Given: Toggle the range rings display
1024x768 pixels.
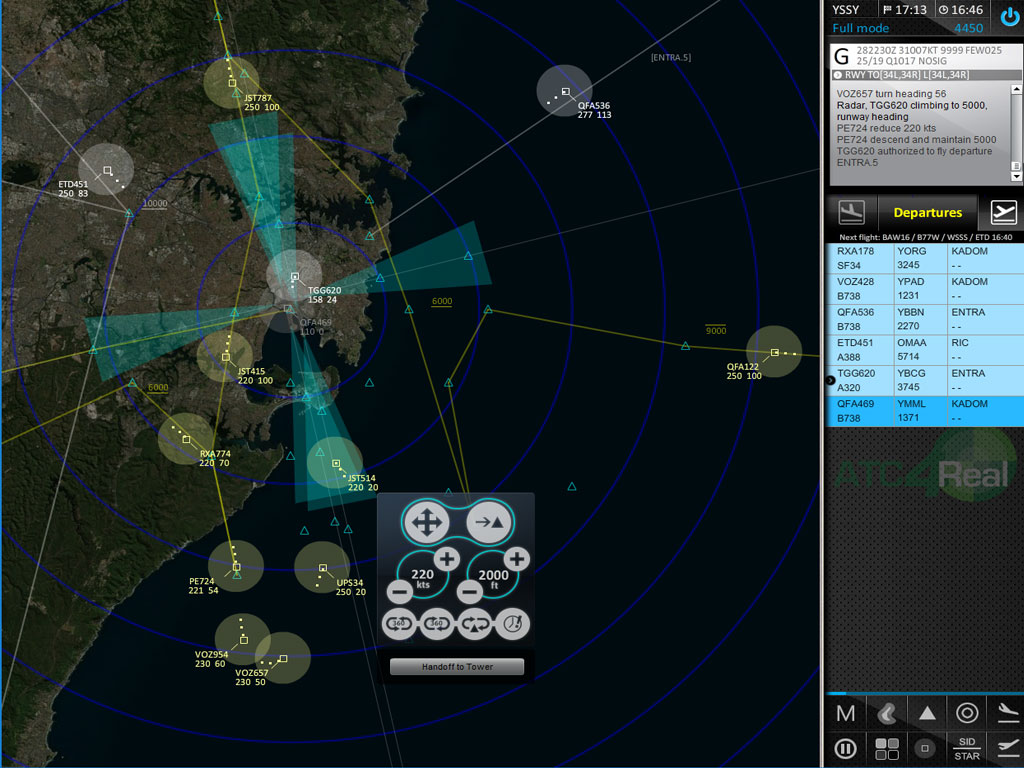Looking at the screenshot, I should tap(966, 713).
